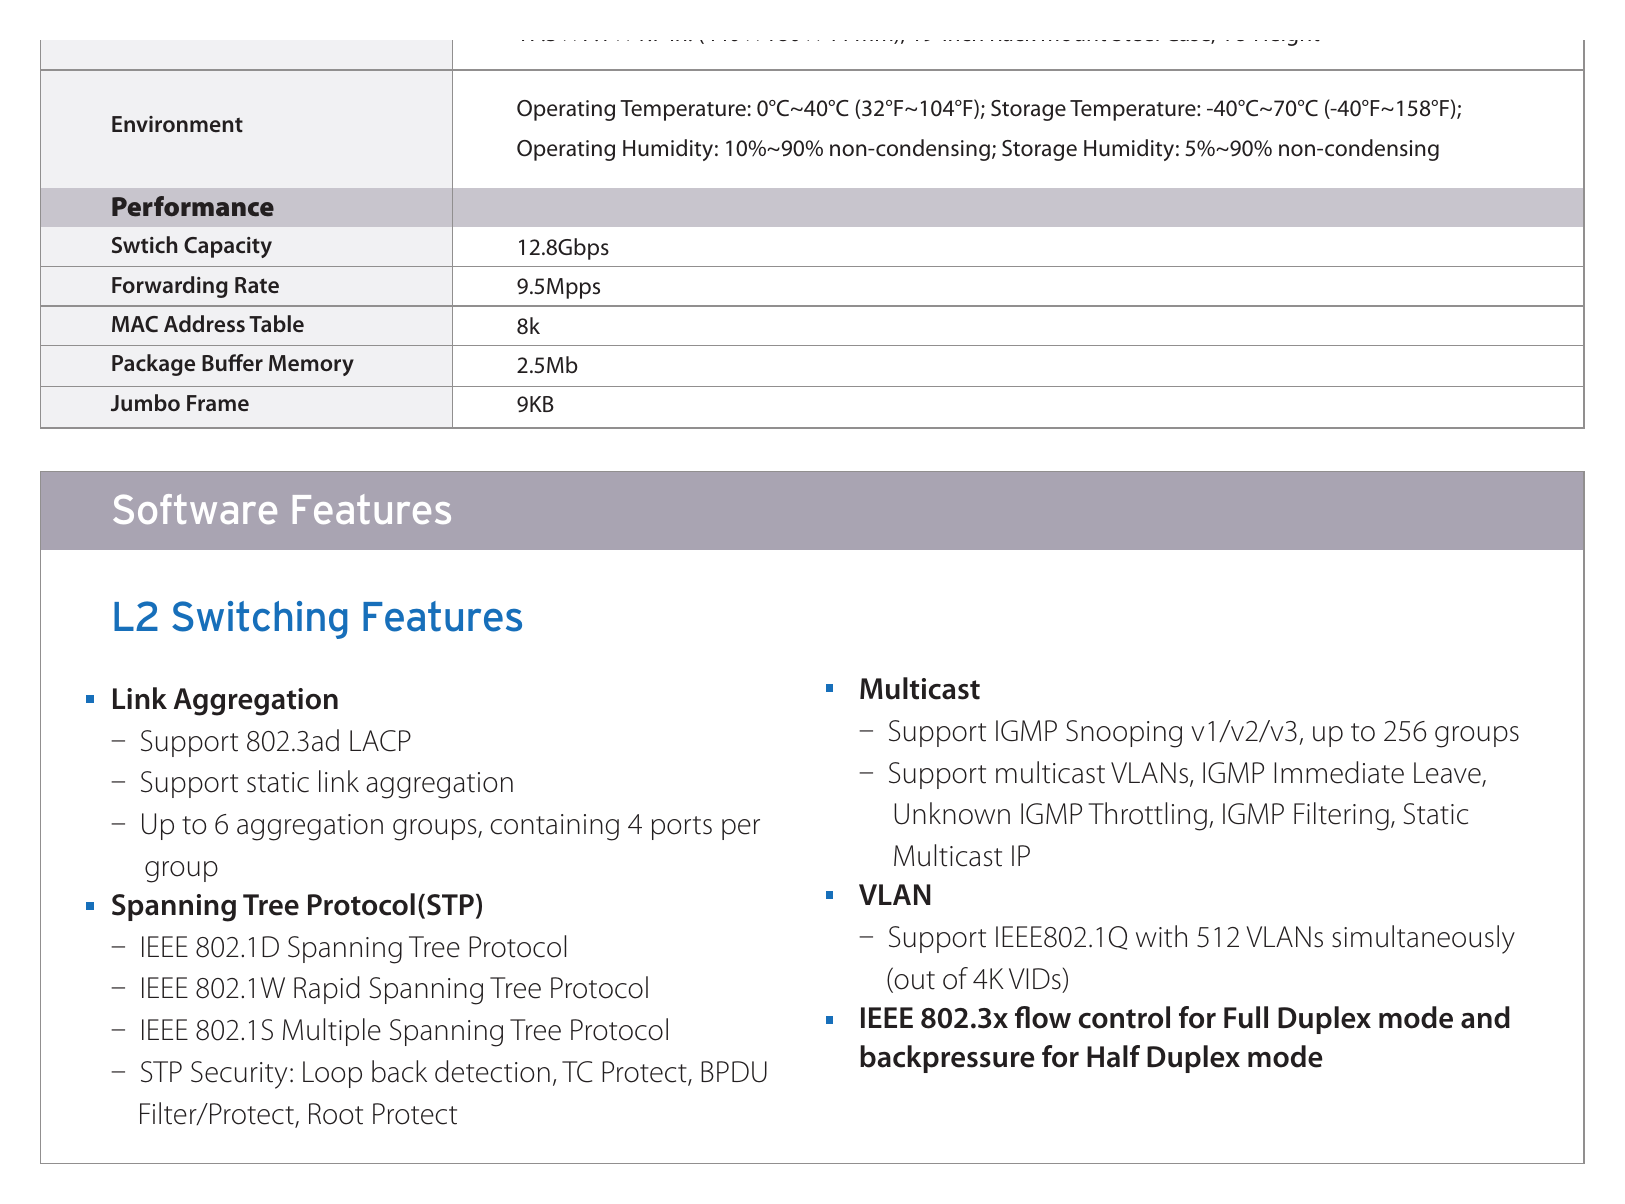The height and width of the screenshot is (1204, 1625).
Task: Click the L2 Switching Features heading
Action: click(317, 617)
